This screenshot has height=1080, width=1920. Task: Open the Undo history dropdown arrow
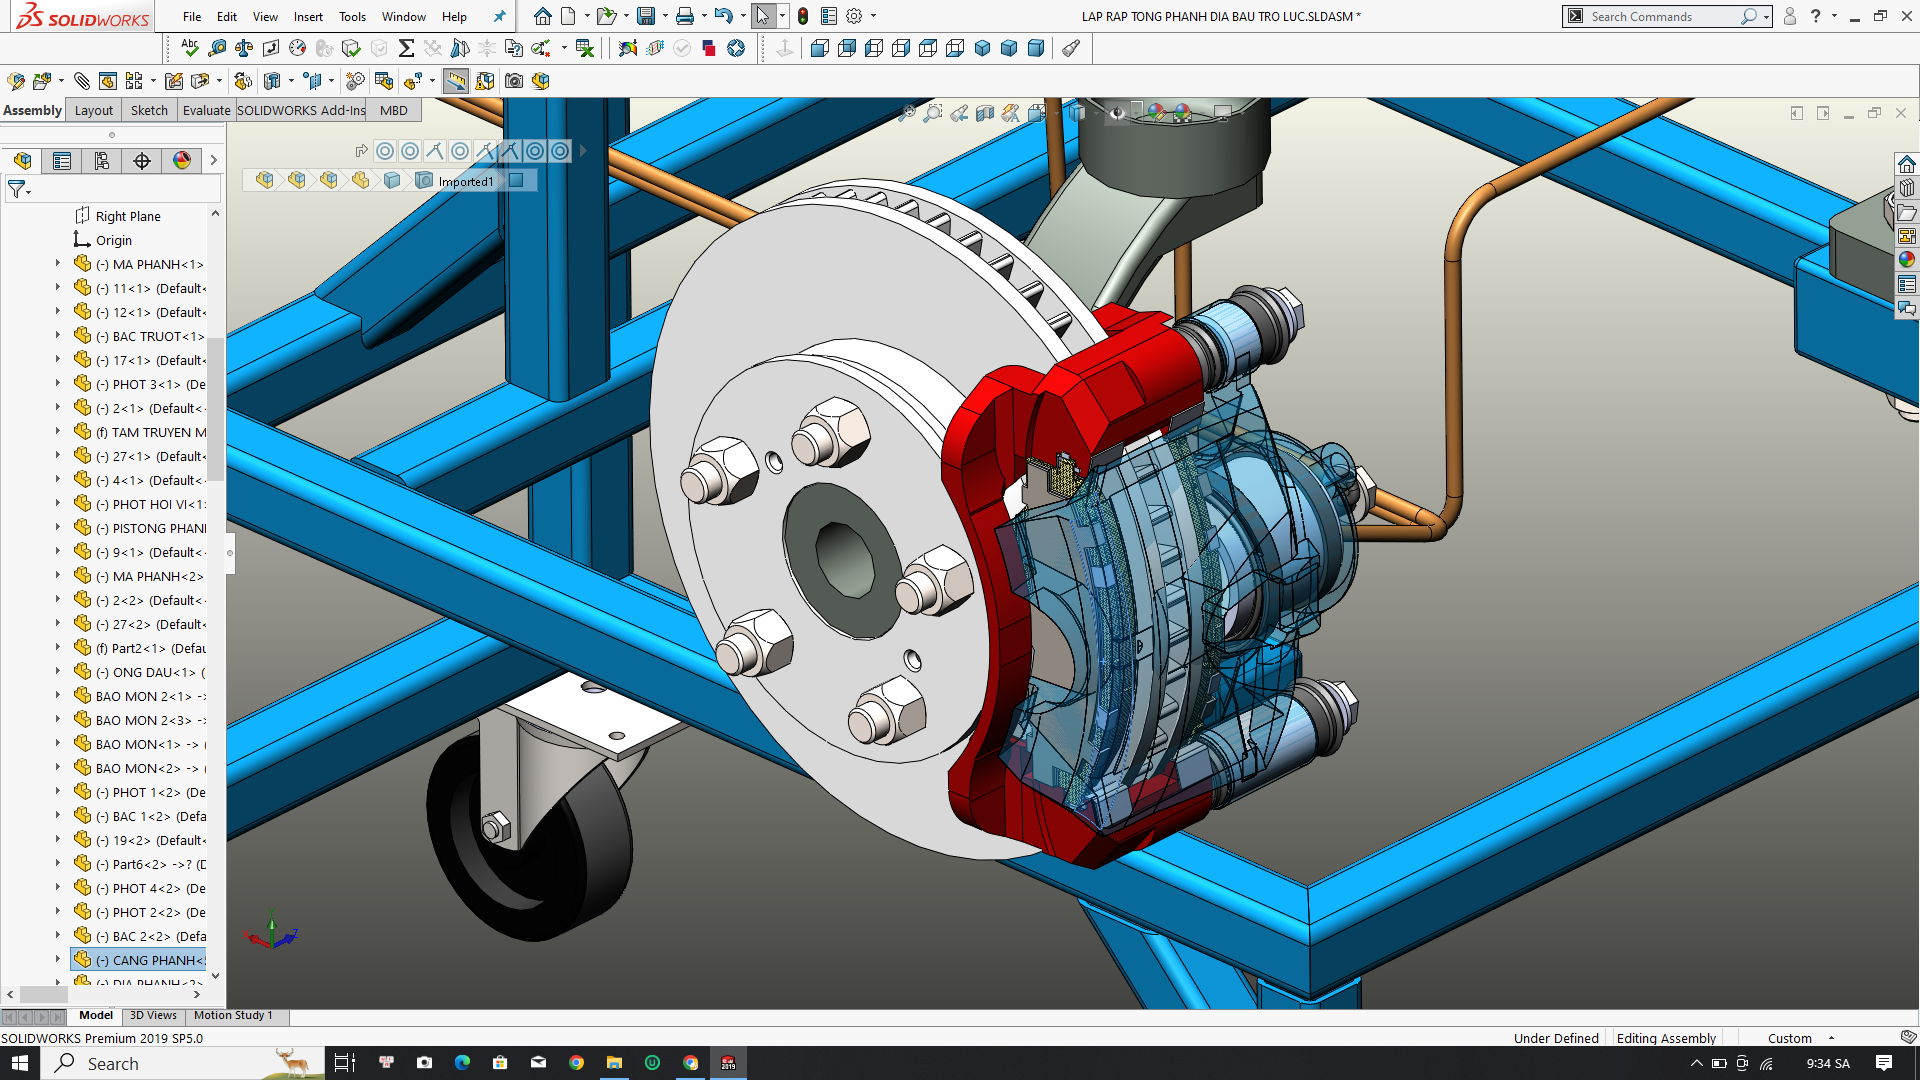pyautogui.click(x=742, y=16)
